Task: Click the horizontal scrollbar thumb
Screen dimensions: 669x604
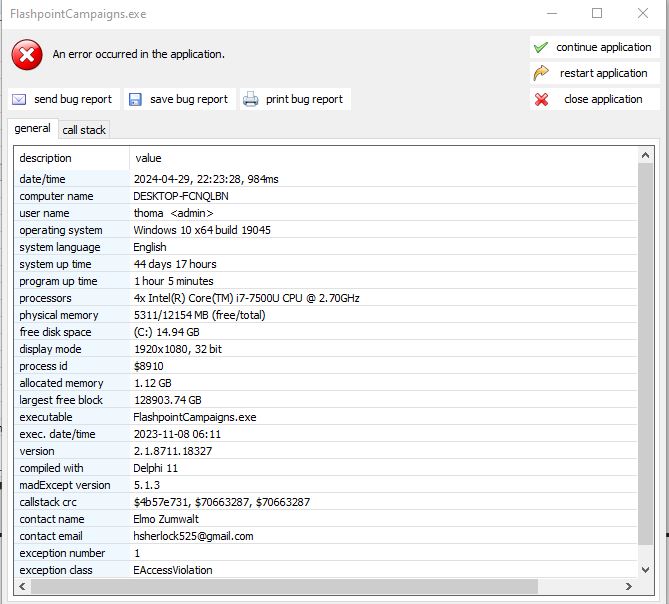Action: (x=284, y=587)
